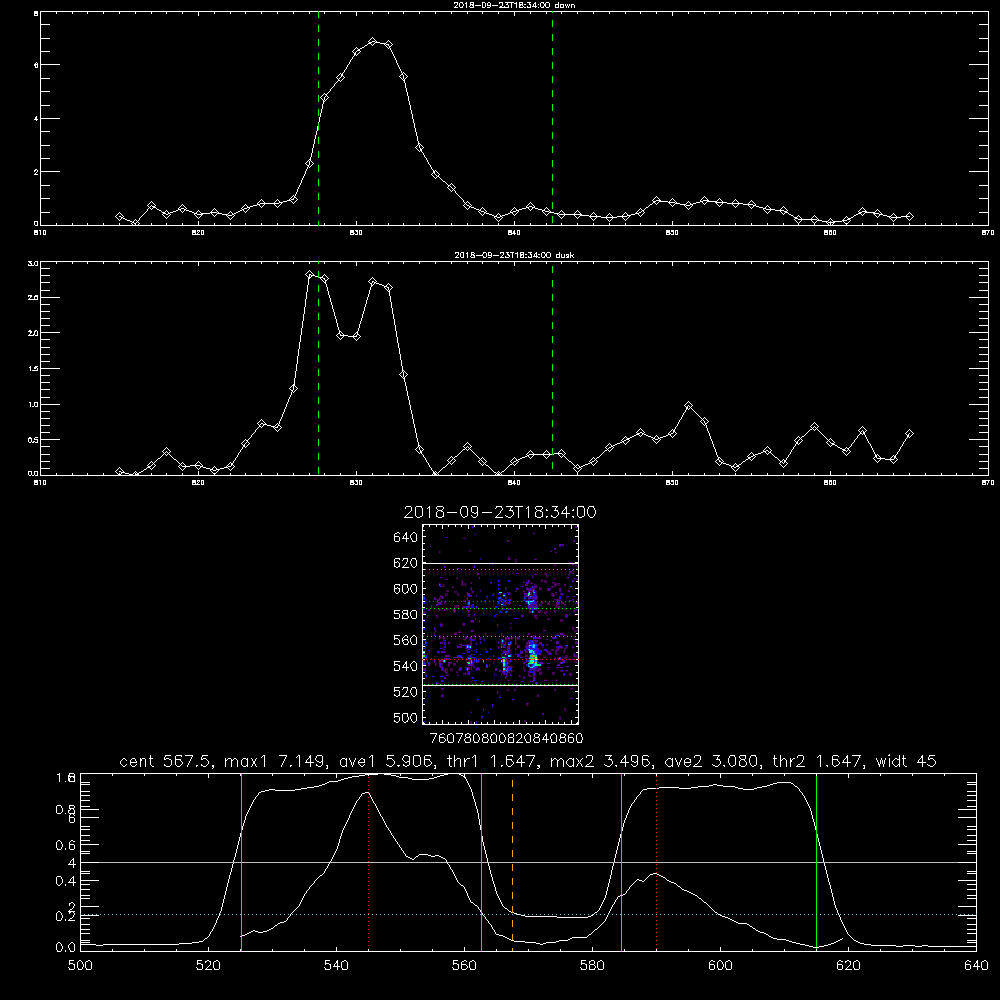Click y-axis label "520" beside the heatmap
Image resolution: width=1000 pixels, height=1000 pixels.
(x=406, y=691)
